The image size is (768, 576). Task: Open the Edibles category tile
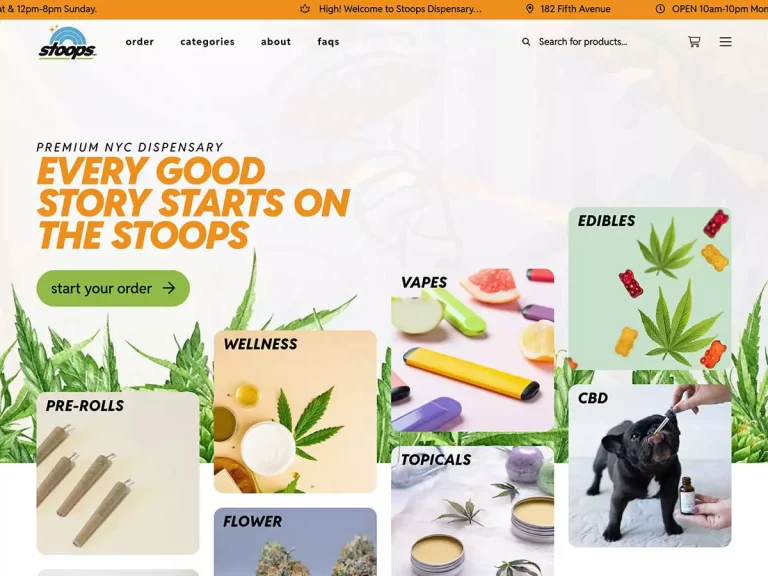click(x=649, y=288)
